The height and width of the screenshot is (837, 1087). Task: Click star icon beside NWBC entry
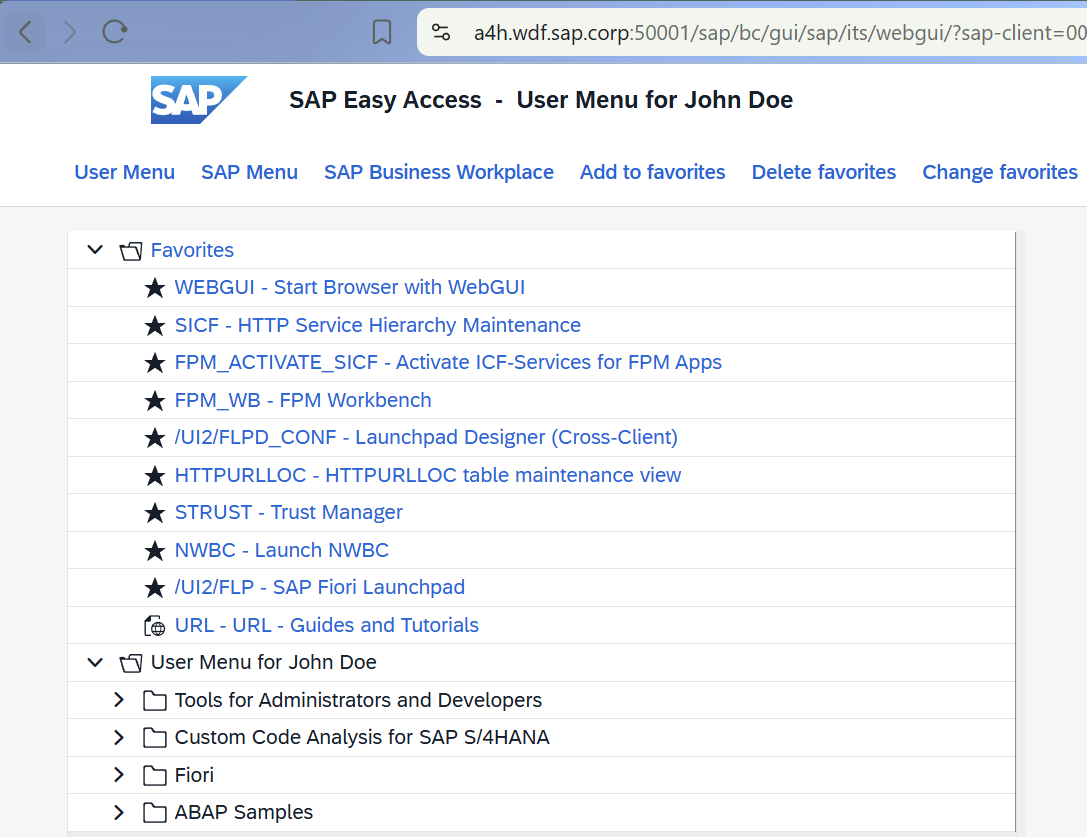[155, 551]
